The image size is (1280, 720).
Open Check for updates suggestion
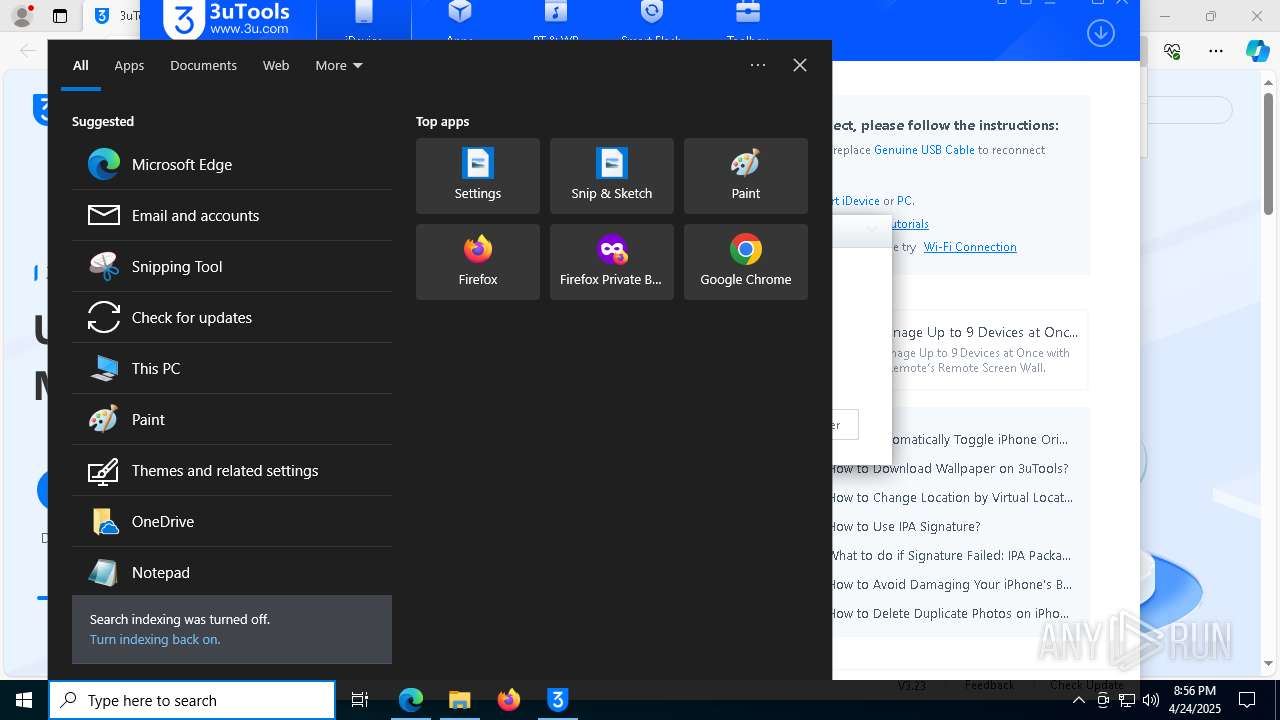[232, 317]
